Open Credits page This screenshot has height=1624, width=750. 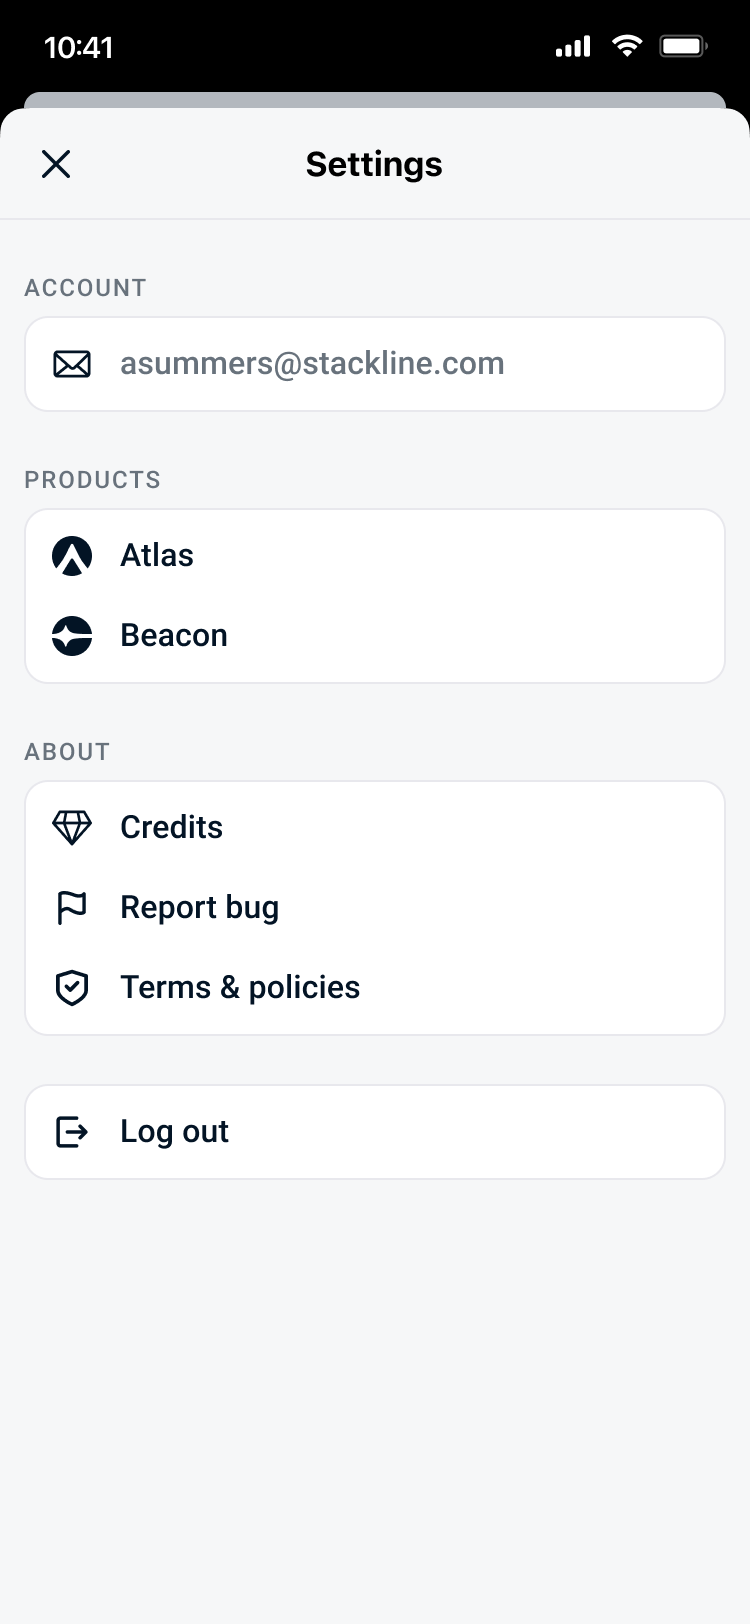(x=172, y=828)
